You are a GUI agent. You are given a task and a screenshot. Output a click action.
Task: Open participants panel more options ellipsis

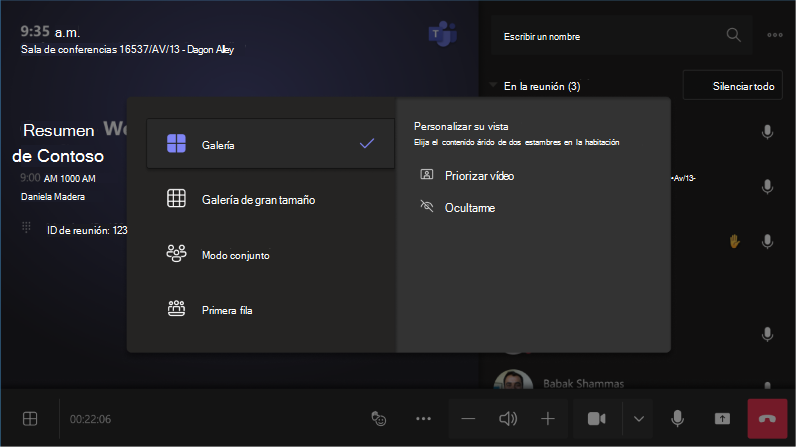click(x=775, y=35)
